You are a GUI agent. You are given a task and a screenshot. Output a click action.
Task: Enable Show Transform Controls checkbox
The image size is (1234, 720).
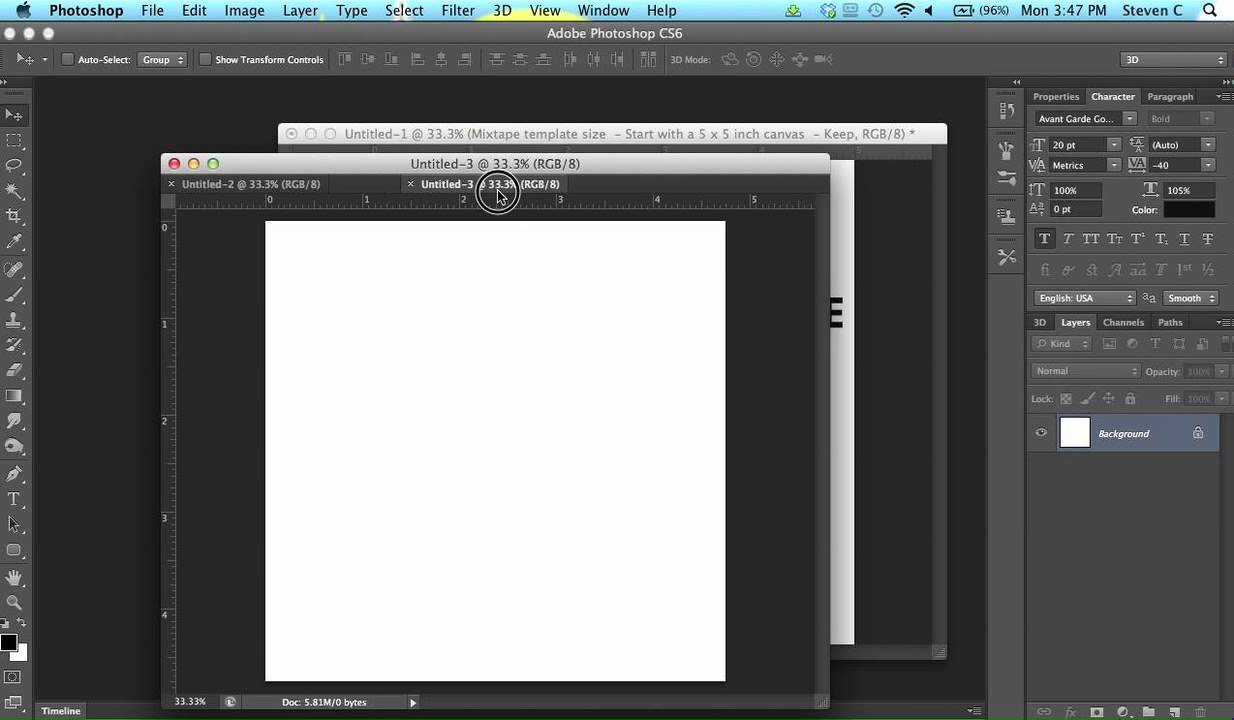(x=205, y=60)
